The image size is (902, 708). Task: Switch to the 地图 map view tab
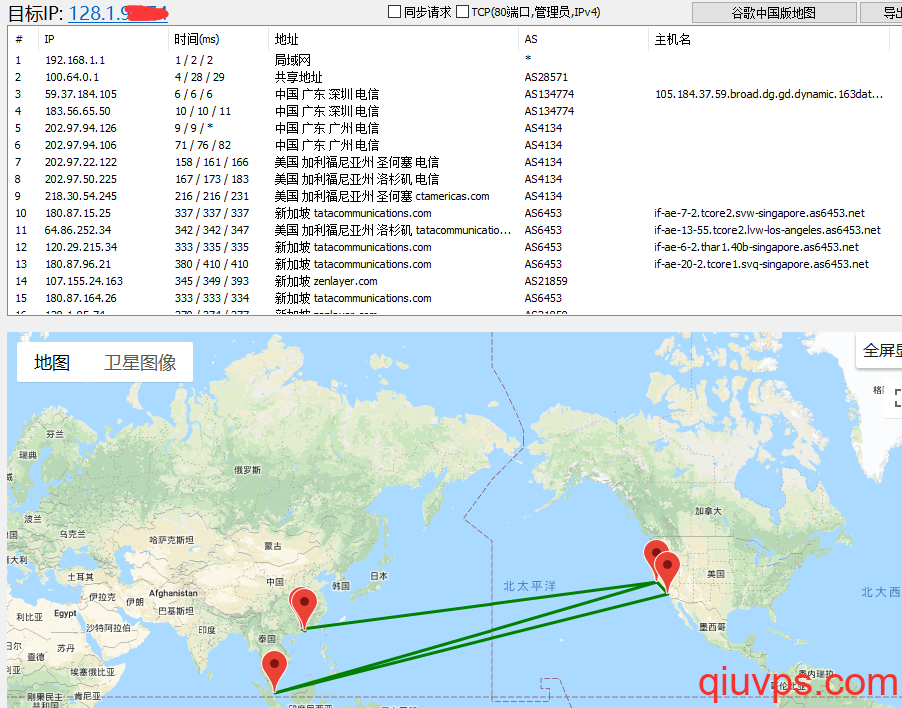(x=52, y=362)
